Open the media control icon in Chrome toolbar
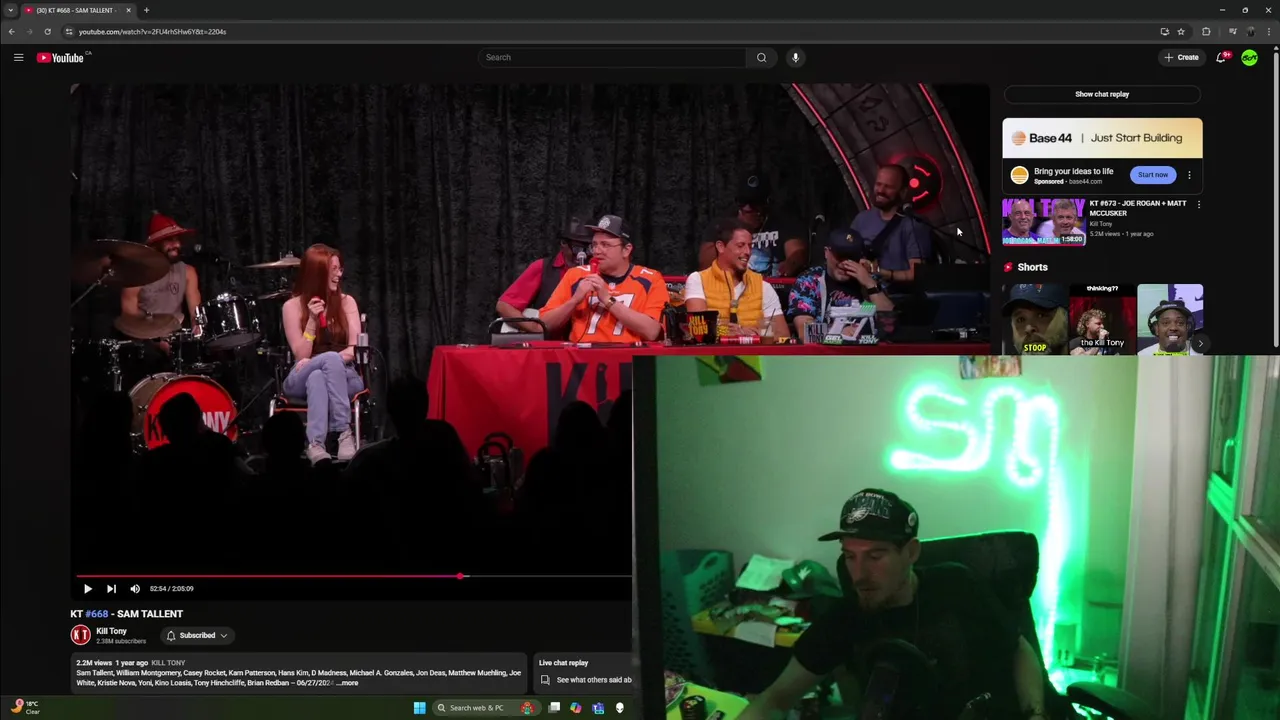Viewport: 1280px width, 720px height. 1232,31
